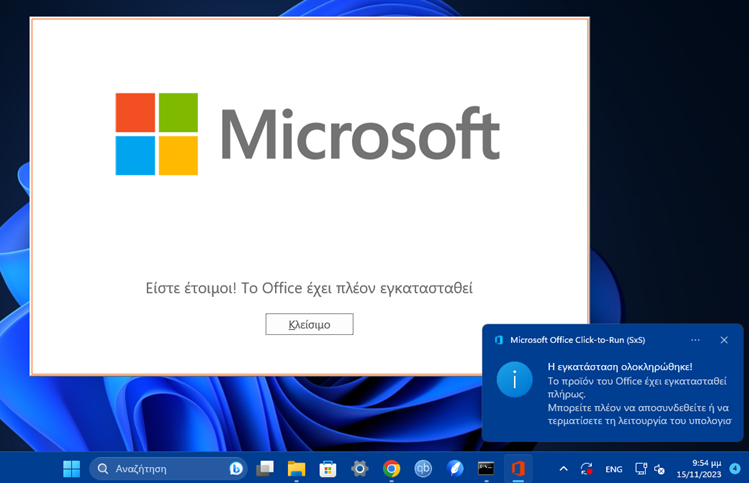Viewport: 749px width, 483px height.
Task: Click 'Η εγκατάσταση ολοκληρώθηκε!' notification heading
Action: (620, 367)
